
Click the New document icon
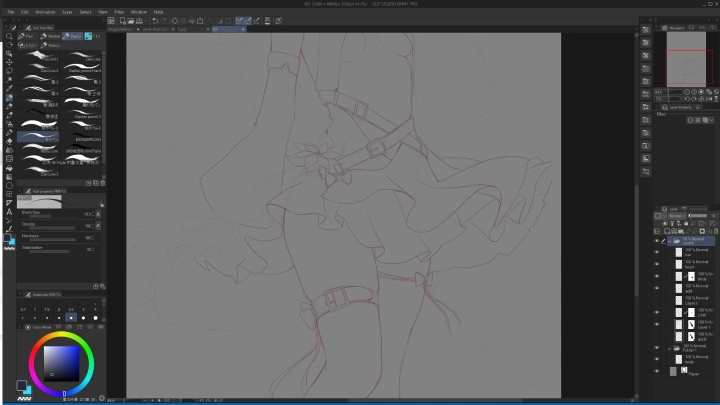123,21
